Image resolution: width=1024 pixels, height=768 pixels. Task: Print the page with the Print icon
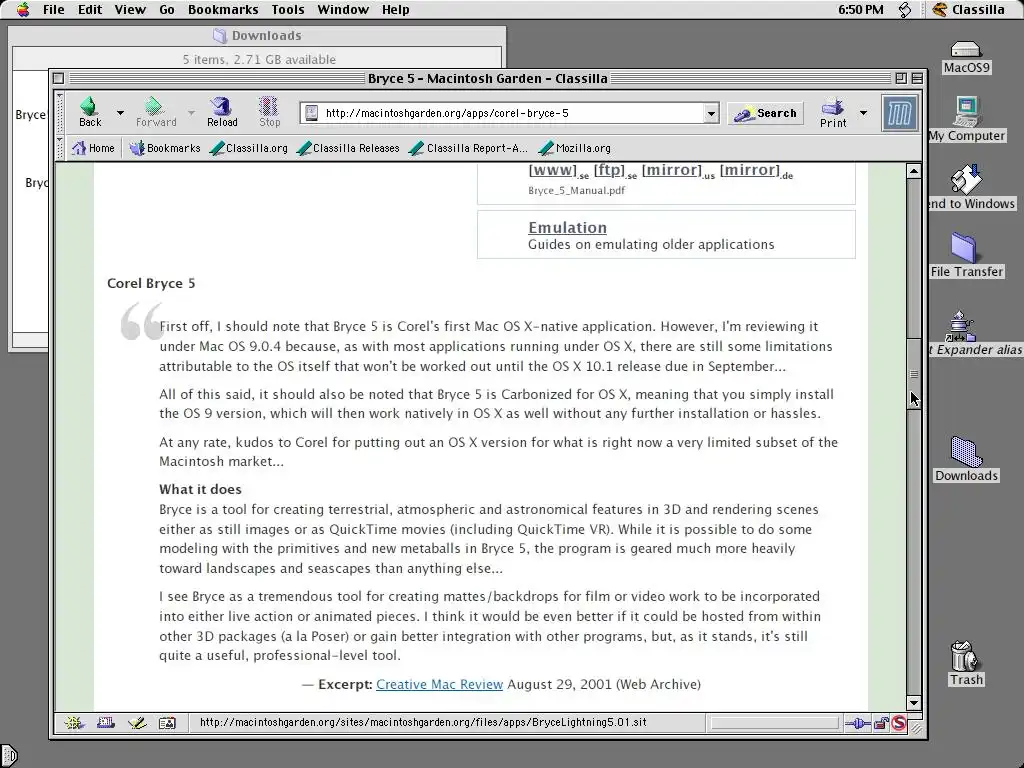(x=833, y=112)
